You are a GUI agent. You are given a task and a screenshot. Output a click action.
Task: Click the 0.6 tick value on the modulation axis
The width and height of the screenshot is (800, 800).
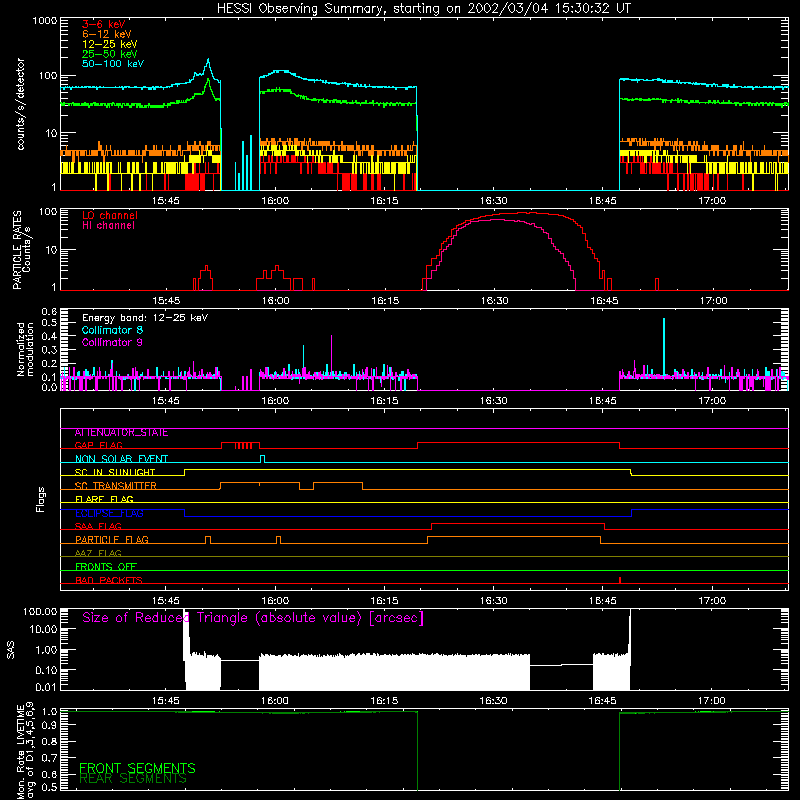coord(49,311)
